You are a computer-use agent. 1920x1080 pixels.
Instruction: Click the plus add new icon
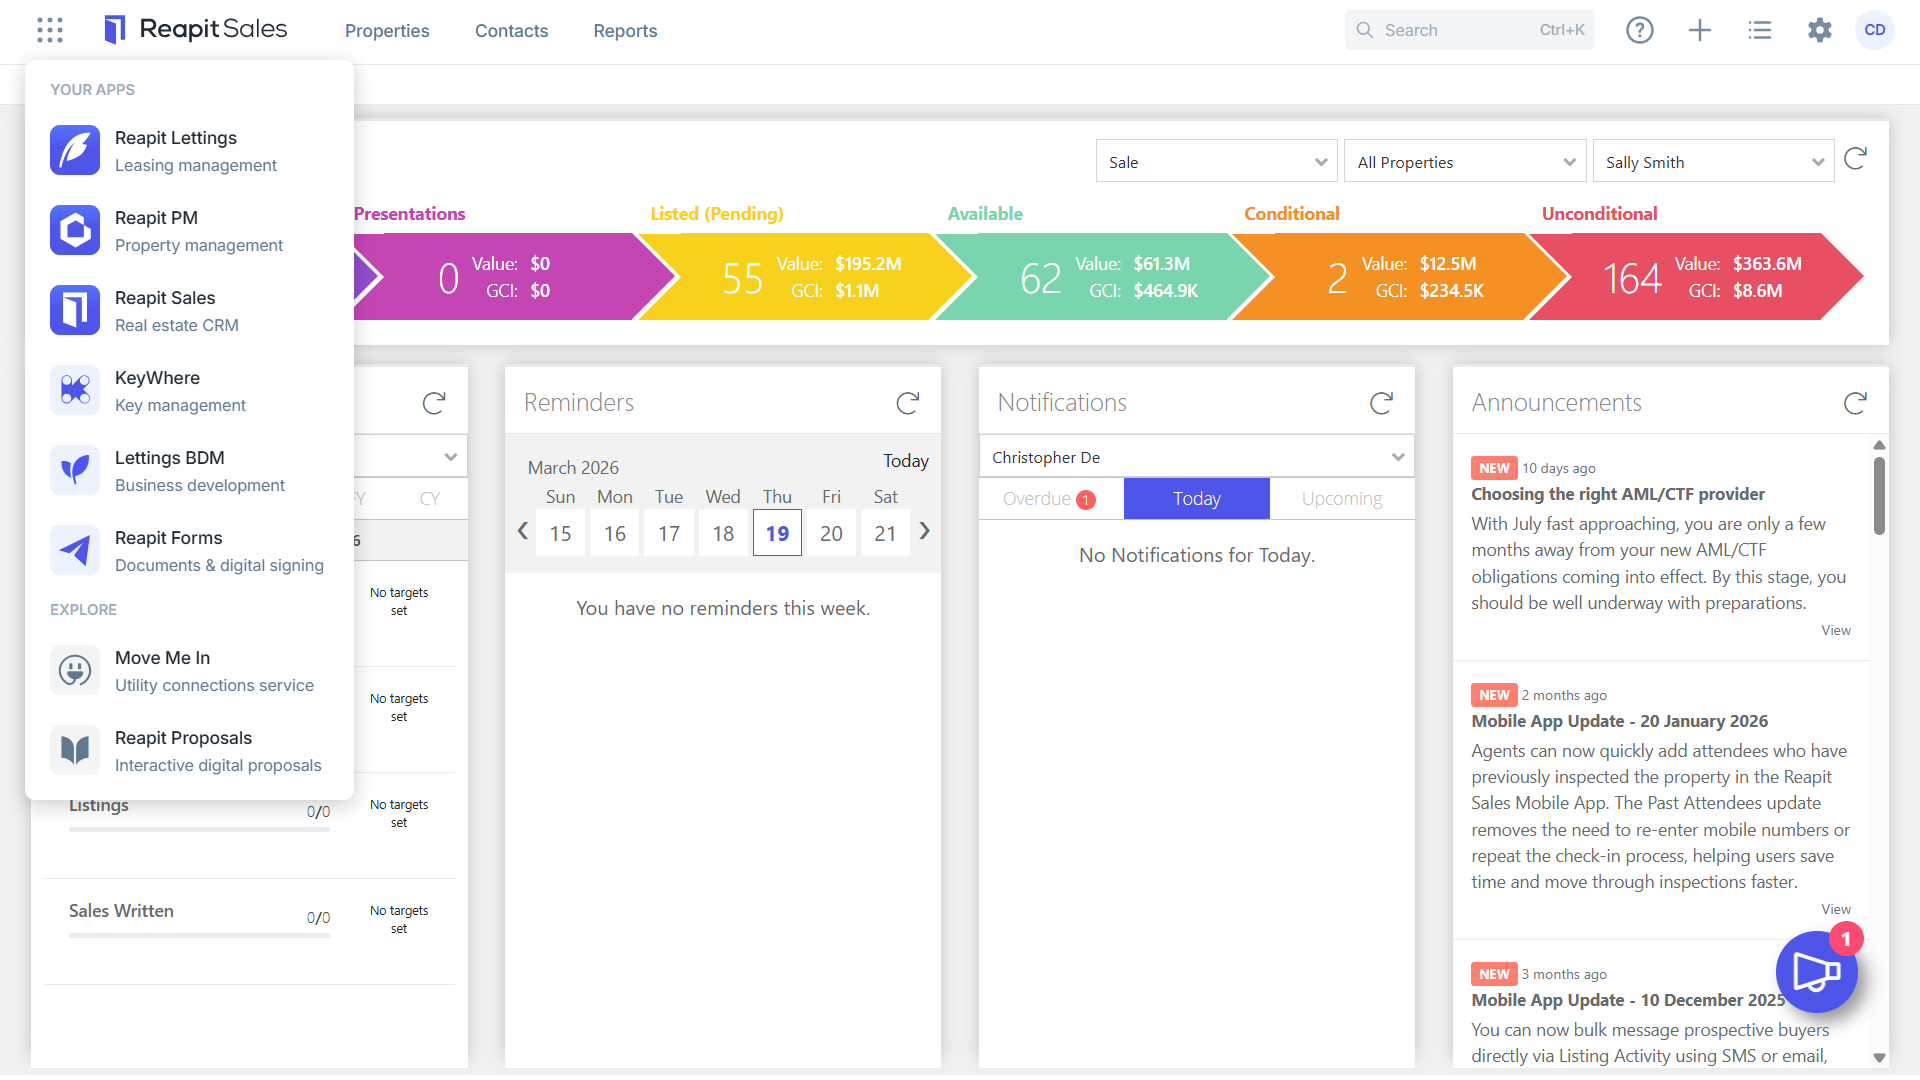coord(1700,30)
